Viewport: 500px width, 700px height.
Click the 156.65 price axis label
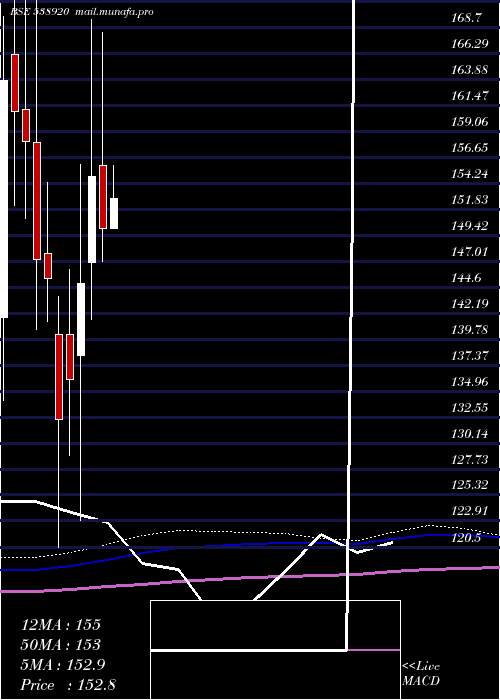(x=470, y=147)
